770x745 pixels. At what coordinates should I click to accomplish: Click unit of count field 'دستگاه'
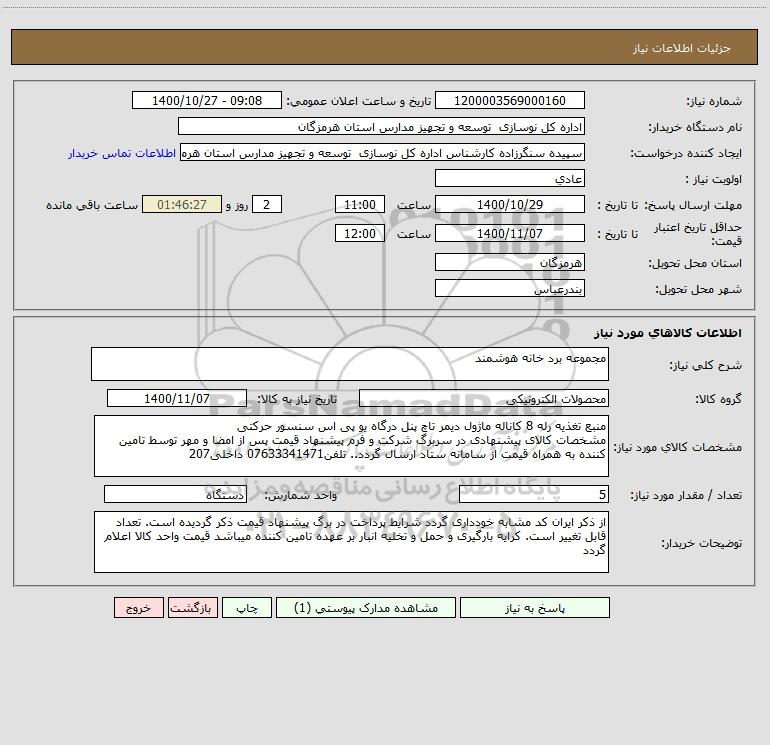pos(175,495)
